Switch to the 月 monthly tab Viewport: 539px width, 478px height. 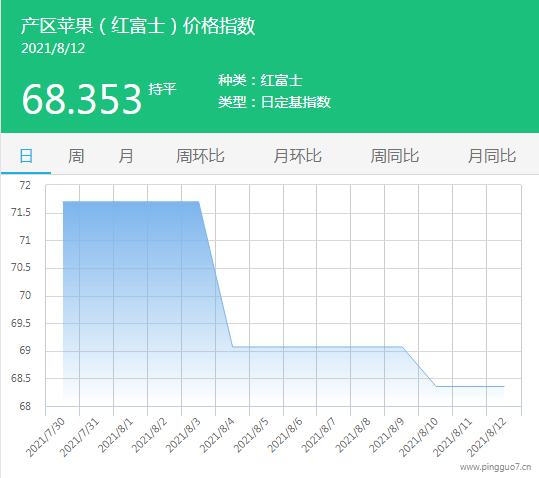click(x=126, y=156)
